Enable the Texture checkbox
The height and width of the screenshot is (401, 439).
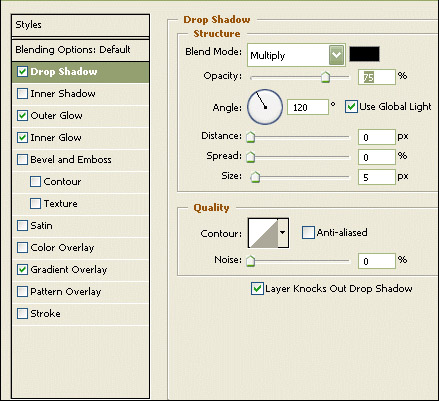click(35, 204)
